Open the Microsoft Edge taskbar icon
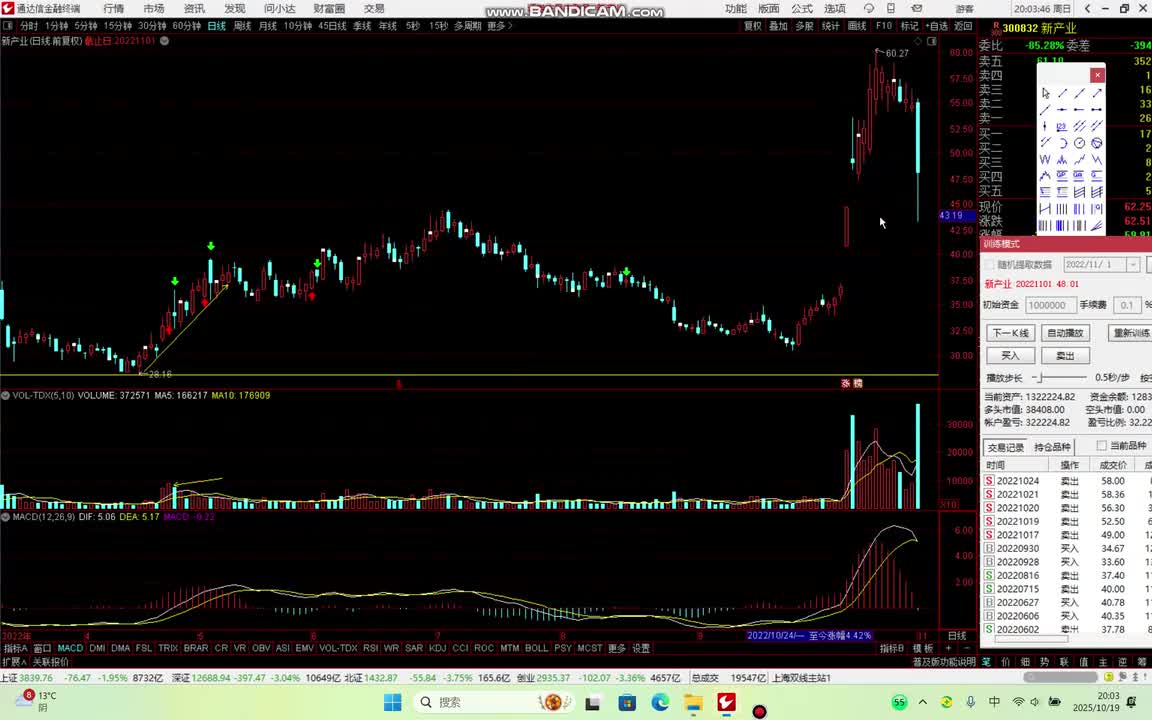The height and width of the screenshot is (720, 1152). (x=660, y=702)
